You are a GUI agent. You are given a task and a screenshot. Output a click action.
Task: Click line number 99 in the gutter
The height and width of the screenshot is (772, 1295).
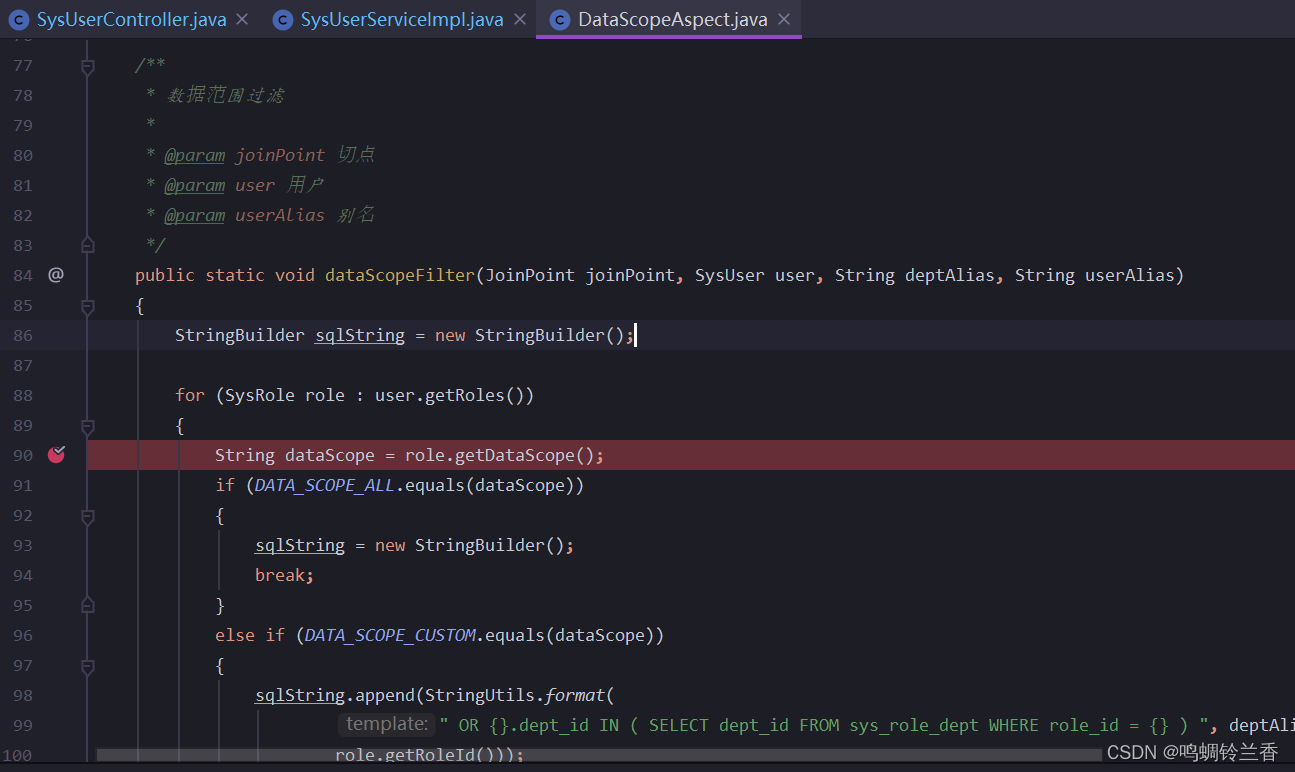click(22, 725)
